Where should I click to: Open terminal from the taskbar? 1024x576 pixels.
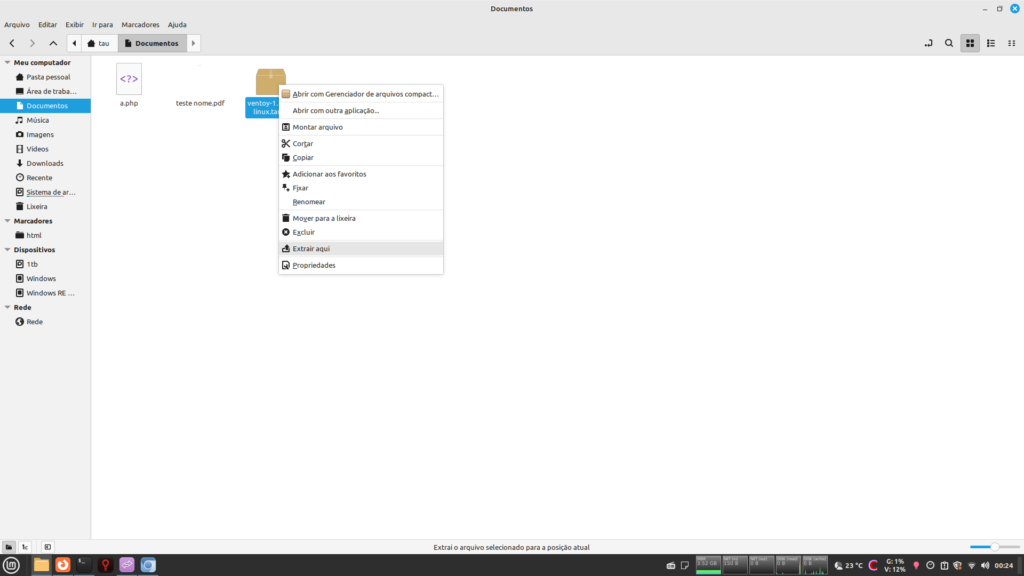coord(84,565)
